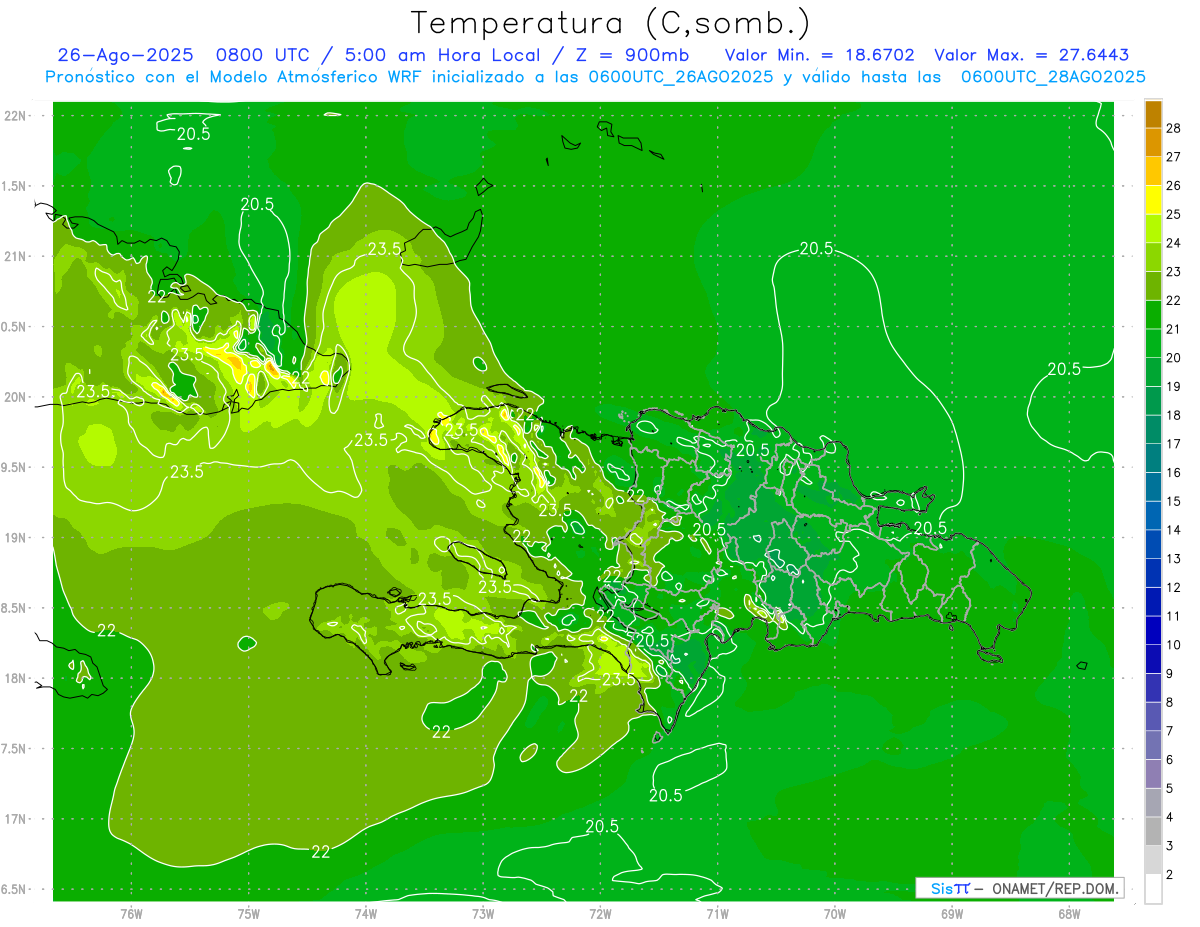Click the longitude axis label "75W"
The image size is (1200, 927).
248,913
